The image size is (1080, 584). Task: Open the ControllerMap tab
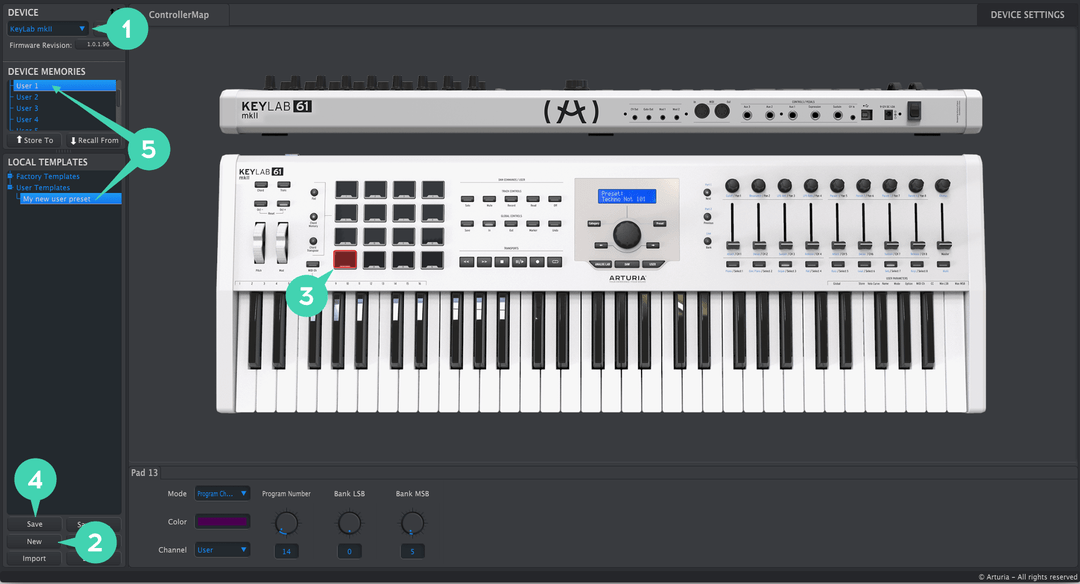tap(178, 14)
